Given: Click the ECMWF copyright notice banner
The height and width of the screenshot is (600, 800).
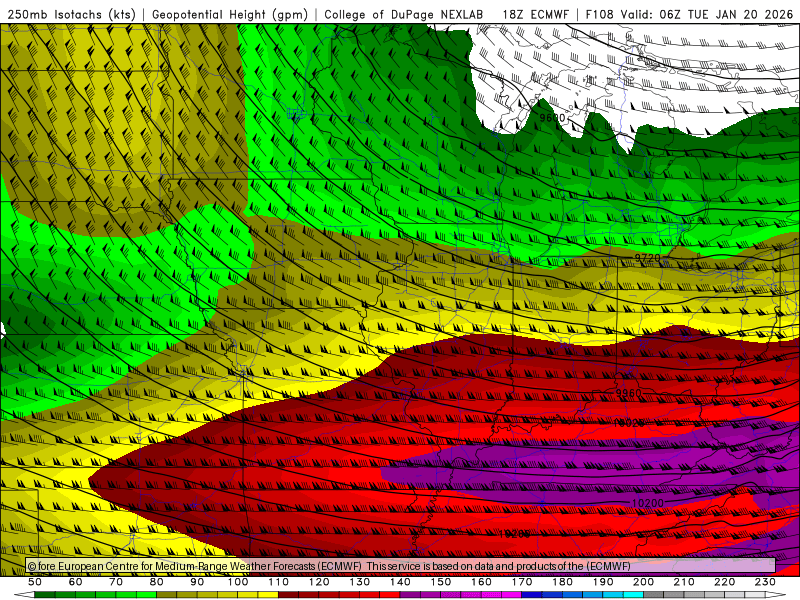Looking at the screenshot, I should 401,566.
